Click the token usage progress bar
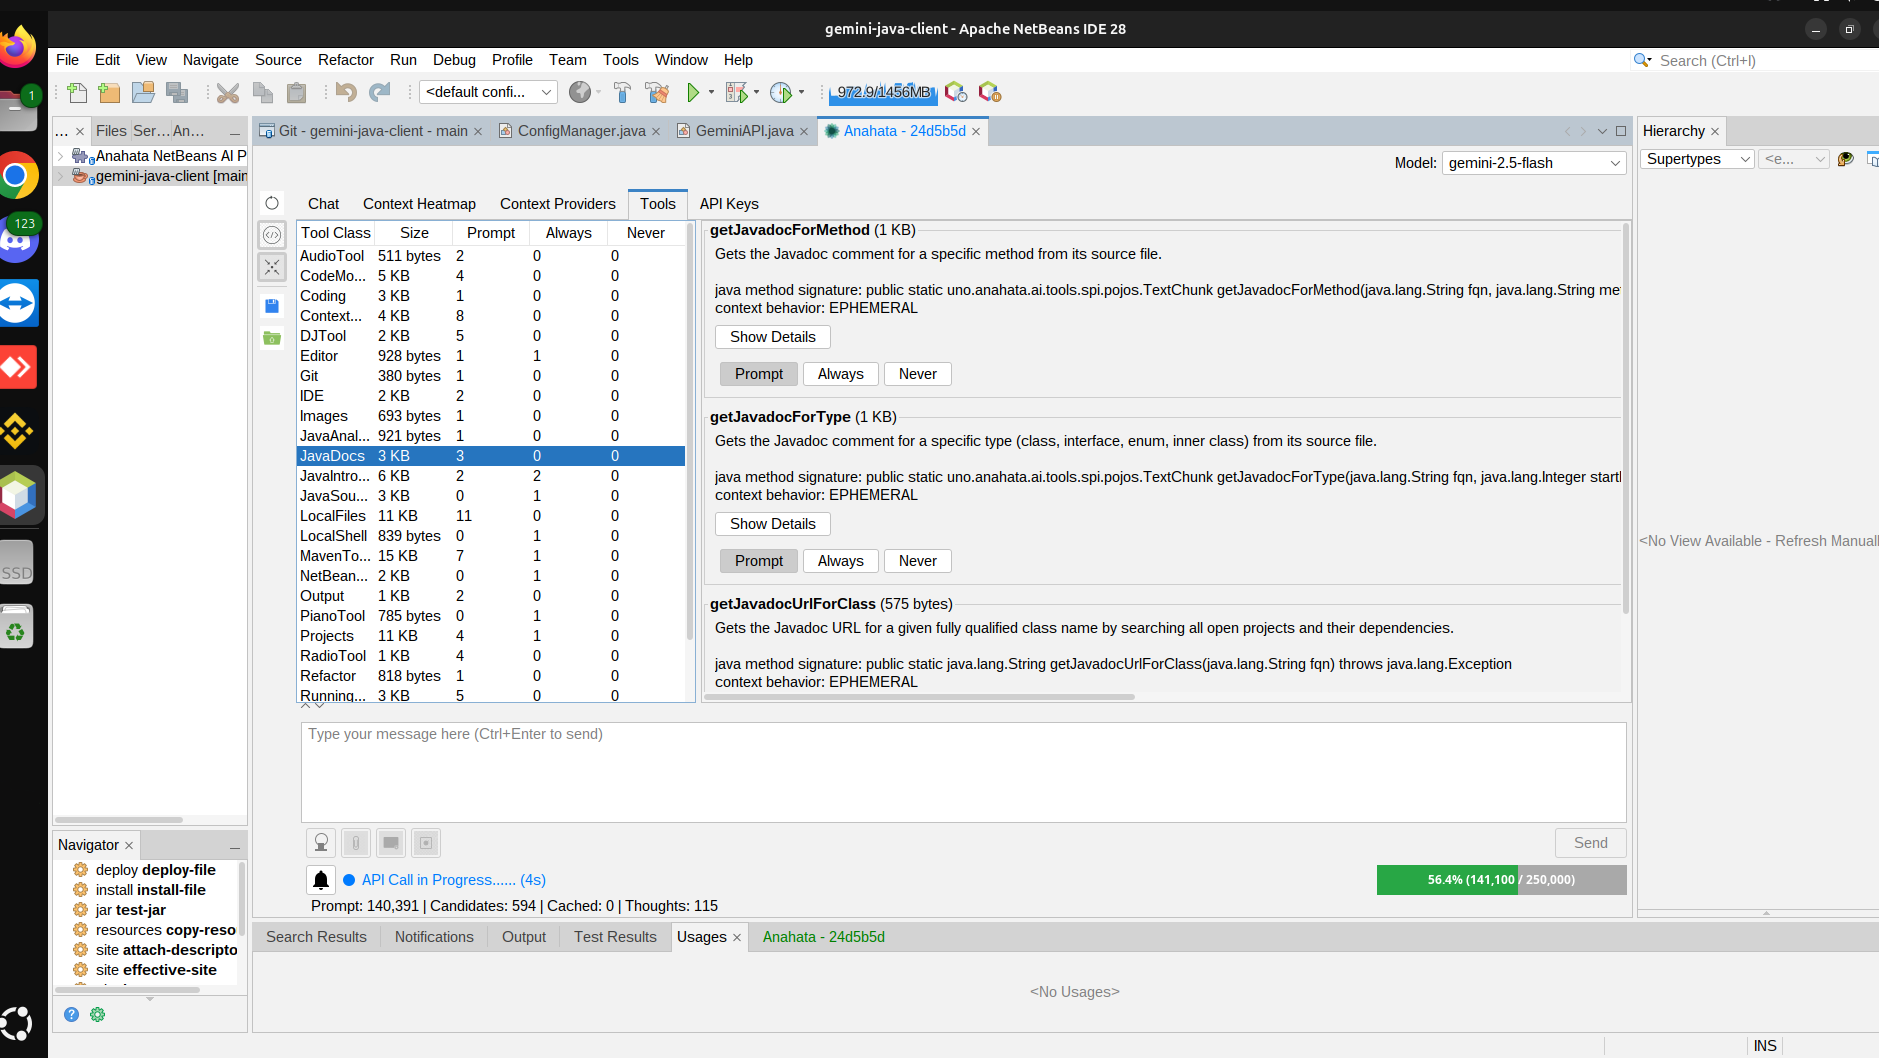The image size is (1879, 1058). [x=1501, y=880]
